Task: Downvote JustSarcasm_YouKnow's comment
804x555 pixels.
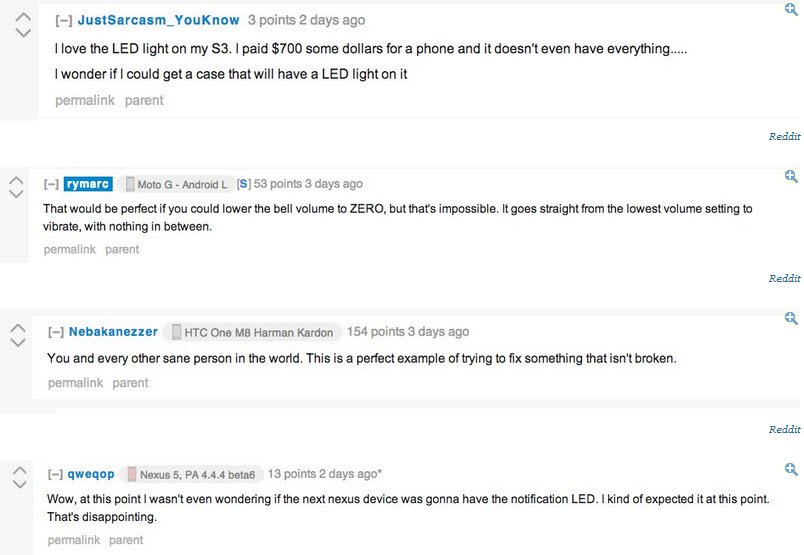Action: pyautogui.click(x=23, y=33)
